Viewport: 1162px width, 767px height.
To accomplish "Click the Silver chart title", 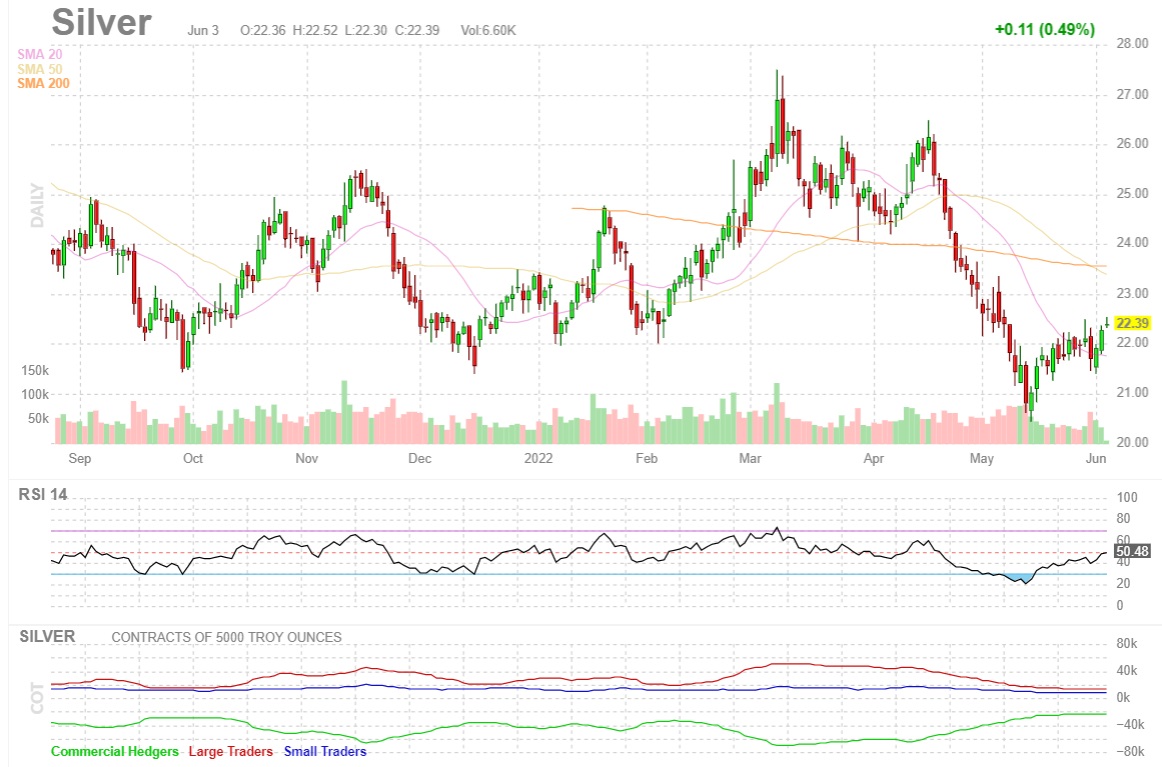I will point(102,22).
